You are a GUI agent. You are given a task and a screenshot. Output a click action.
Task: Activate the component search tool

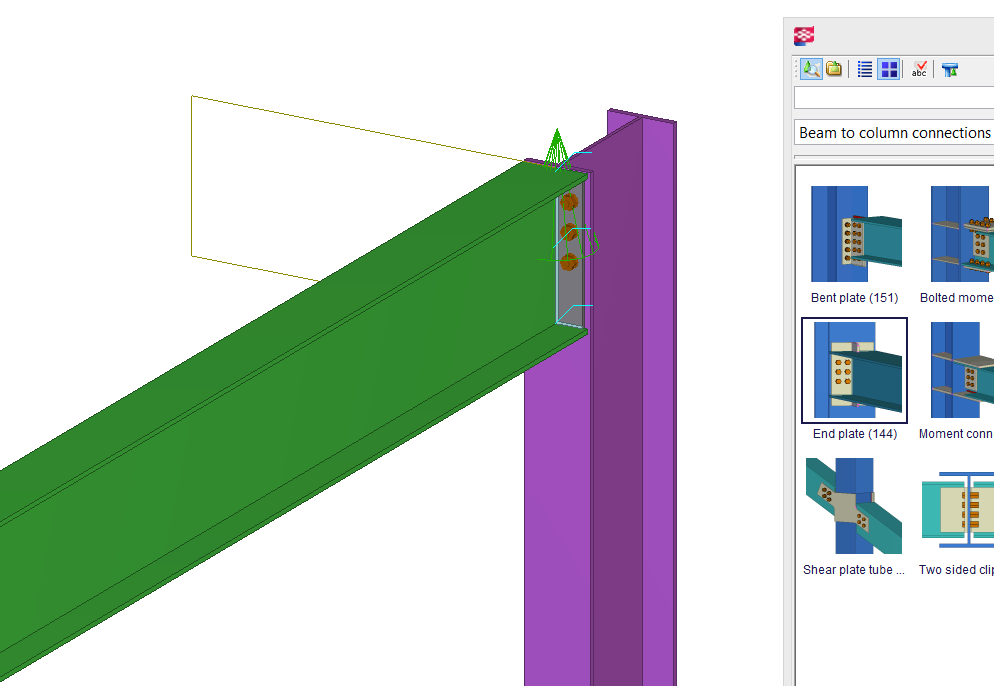(811, 68)
